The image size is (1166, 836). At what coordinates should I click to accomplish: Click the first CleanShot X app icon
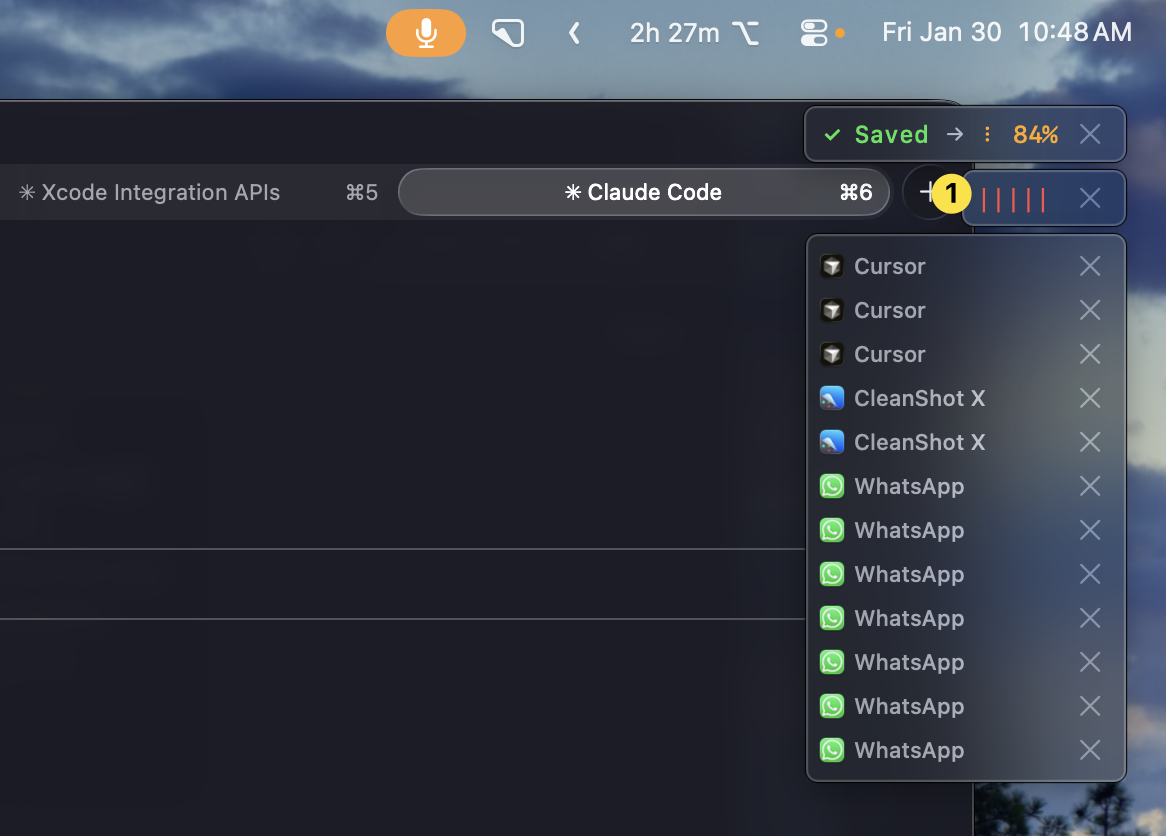pos(832,398)
